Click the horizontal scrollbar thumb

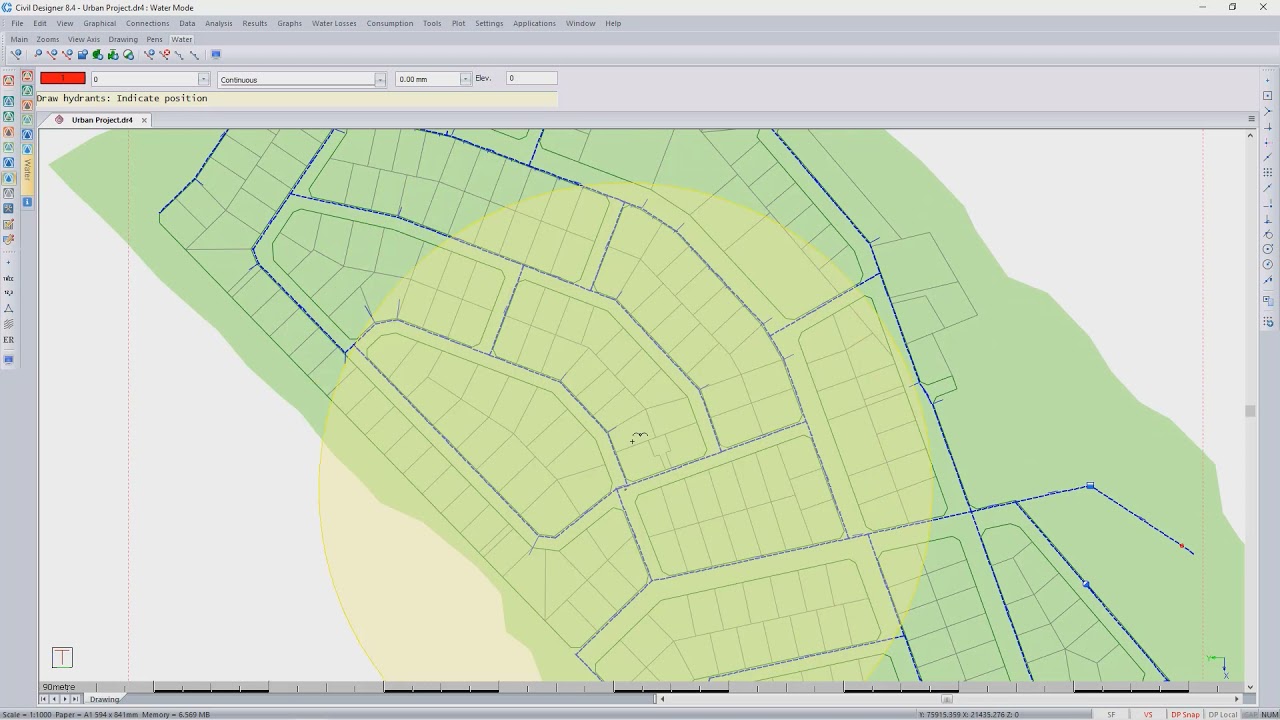[x=947, y=699]
